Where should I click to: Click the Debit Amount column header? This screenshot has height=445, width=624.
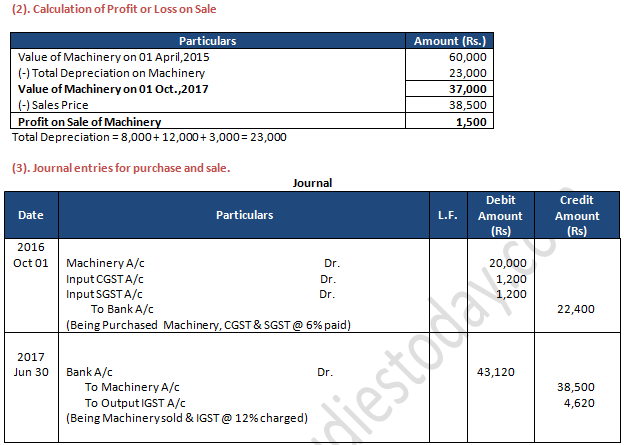click(x=500, y=215)
